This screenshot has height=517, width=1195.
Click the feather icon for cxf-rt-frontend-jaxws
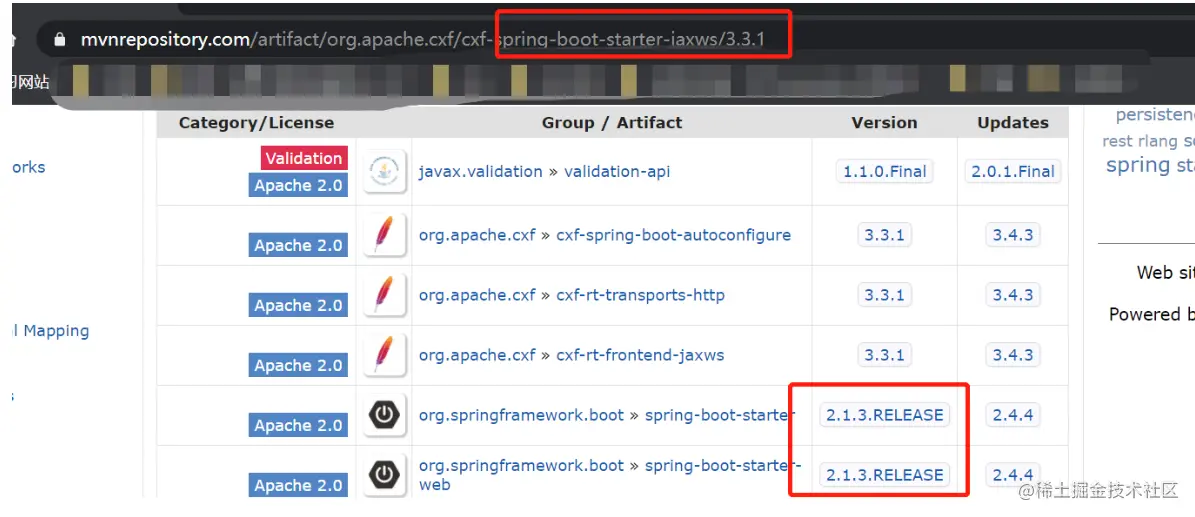[383, 355]
